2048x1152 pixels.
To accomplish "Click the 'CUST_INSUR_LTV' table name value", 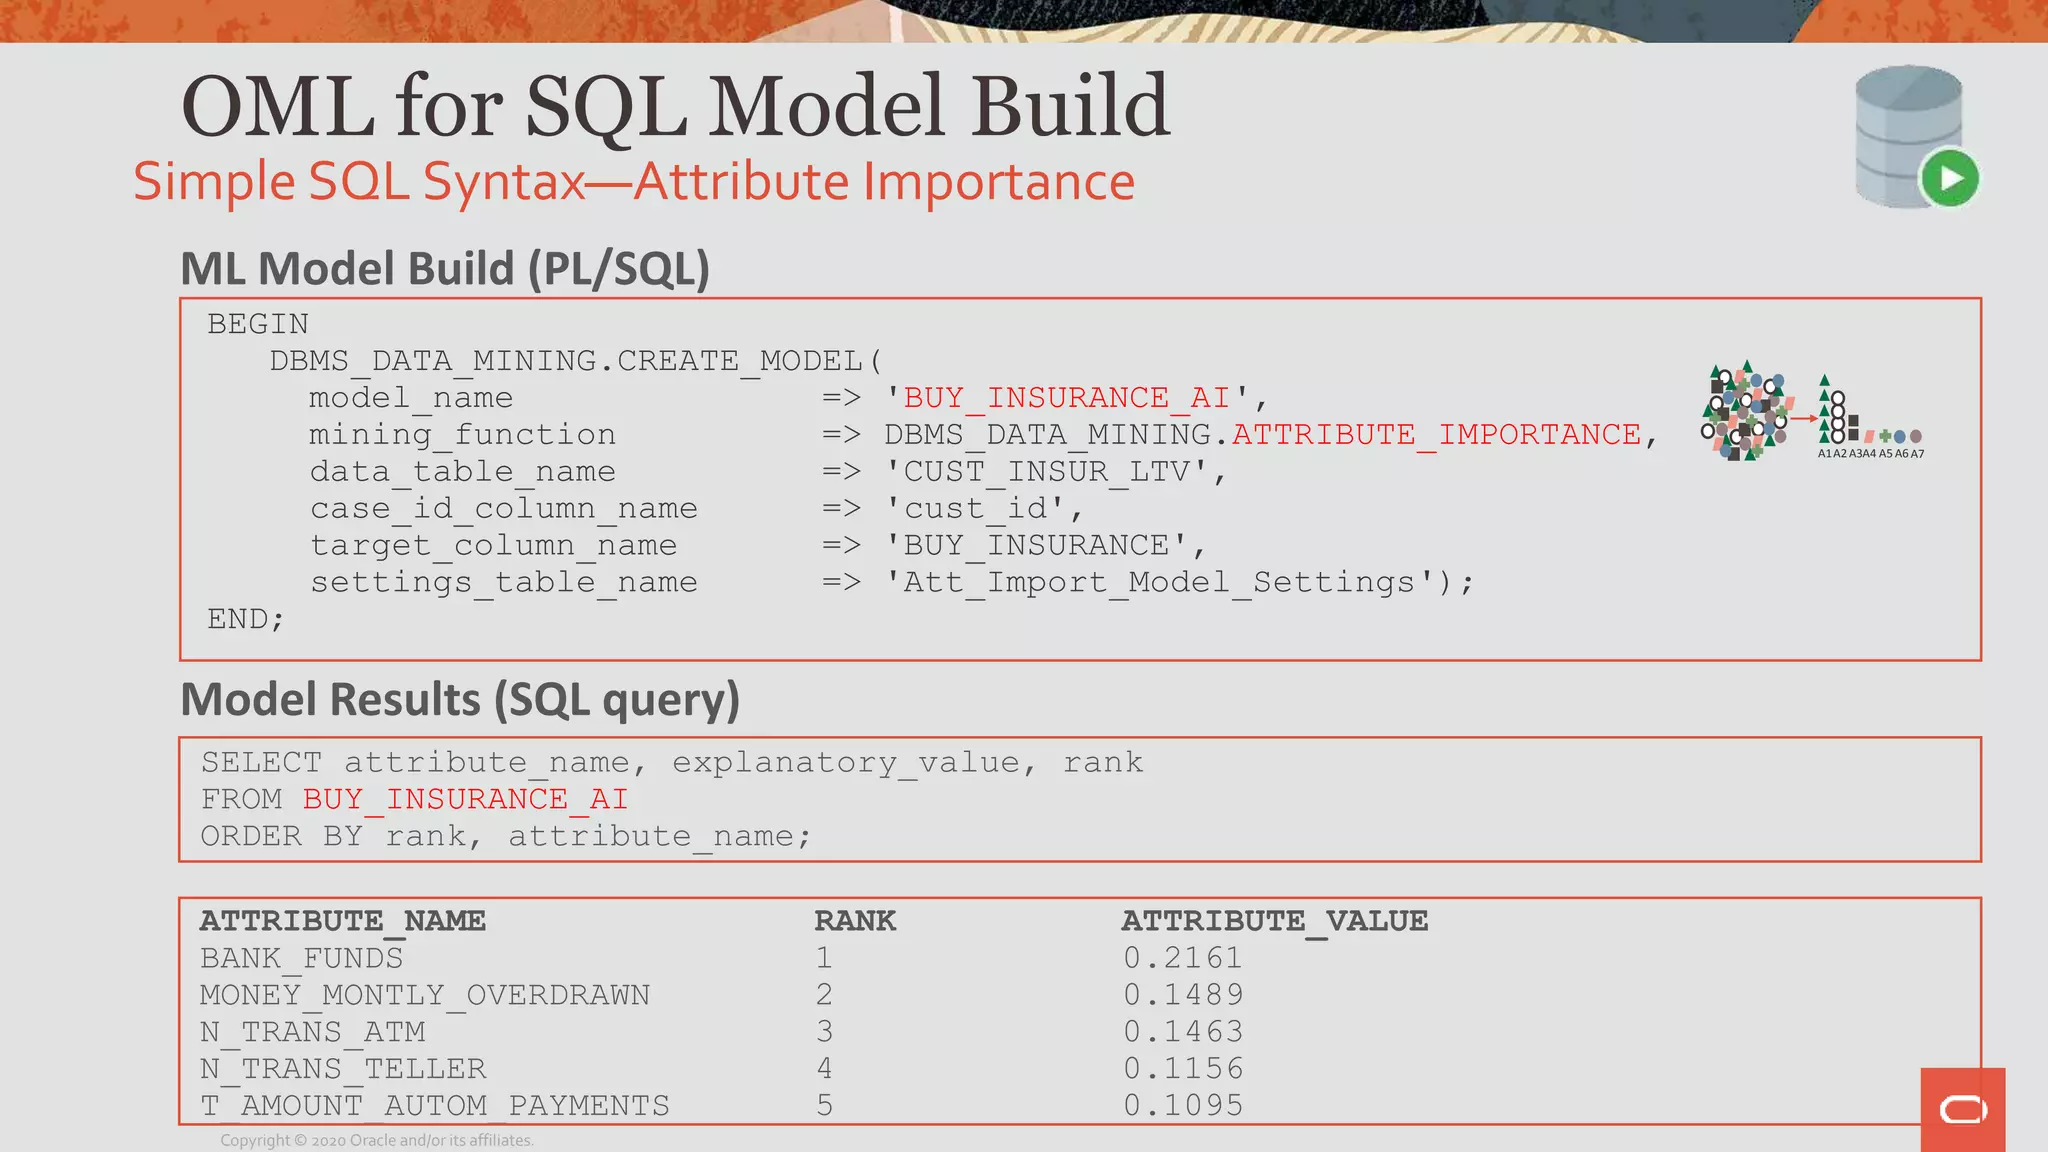I will 1047,471.
